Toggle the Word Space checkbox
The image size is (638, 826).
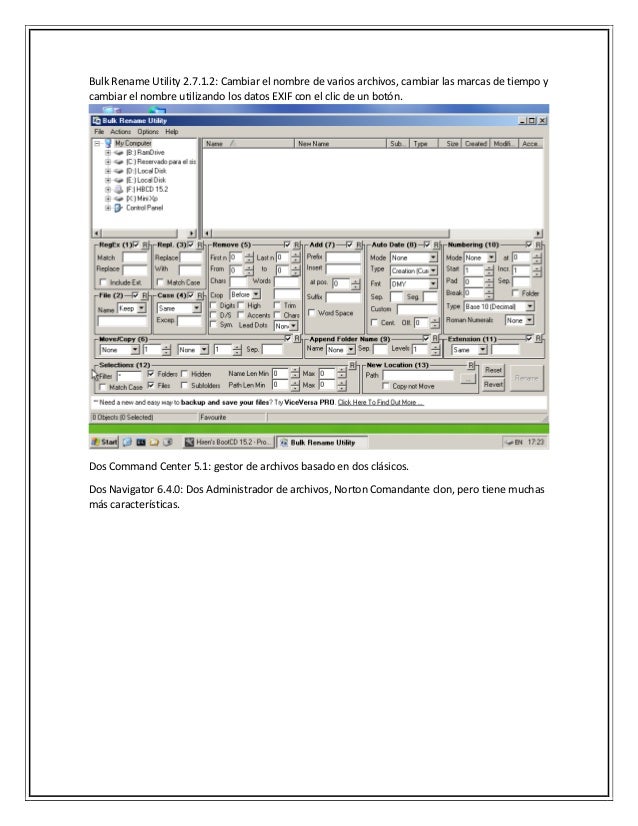tap(311, 313)
